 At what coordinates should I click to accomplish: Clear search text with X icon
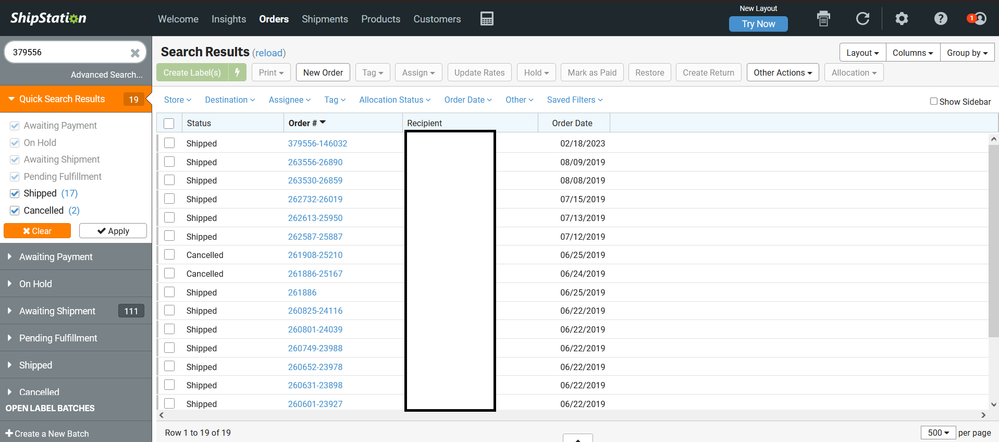(135, 53)
